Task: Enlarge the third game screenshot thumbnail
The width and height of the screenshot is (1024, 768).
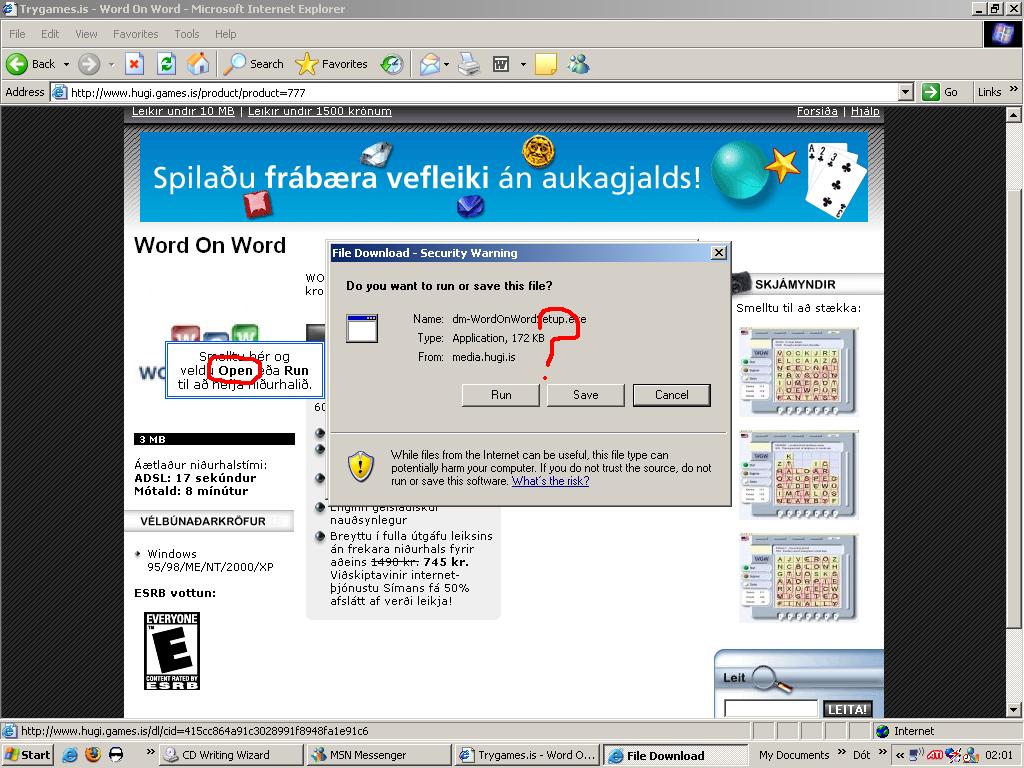Action: pyautogui.click(x=798, y=577)
